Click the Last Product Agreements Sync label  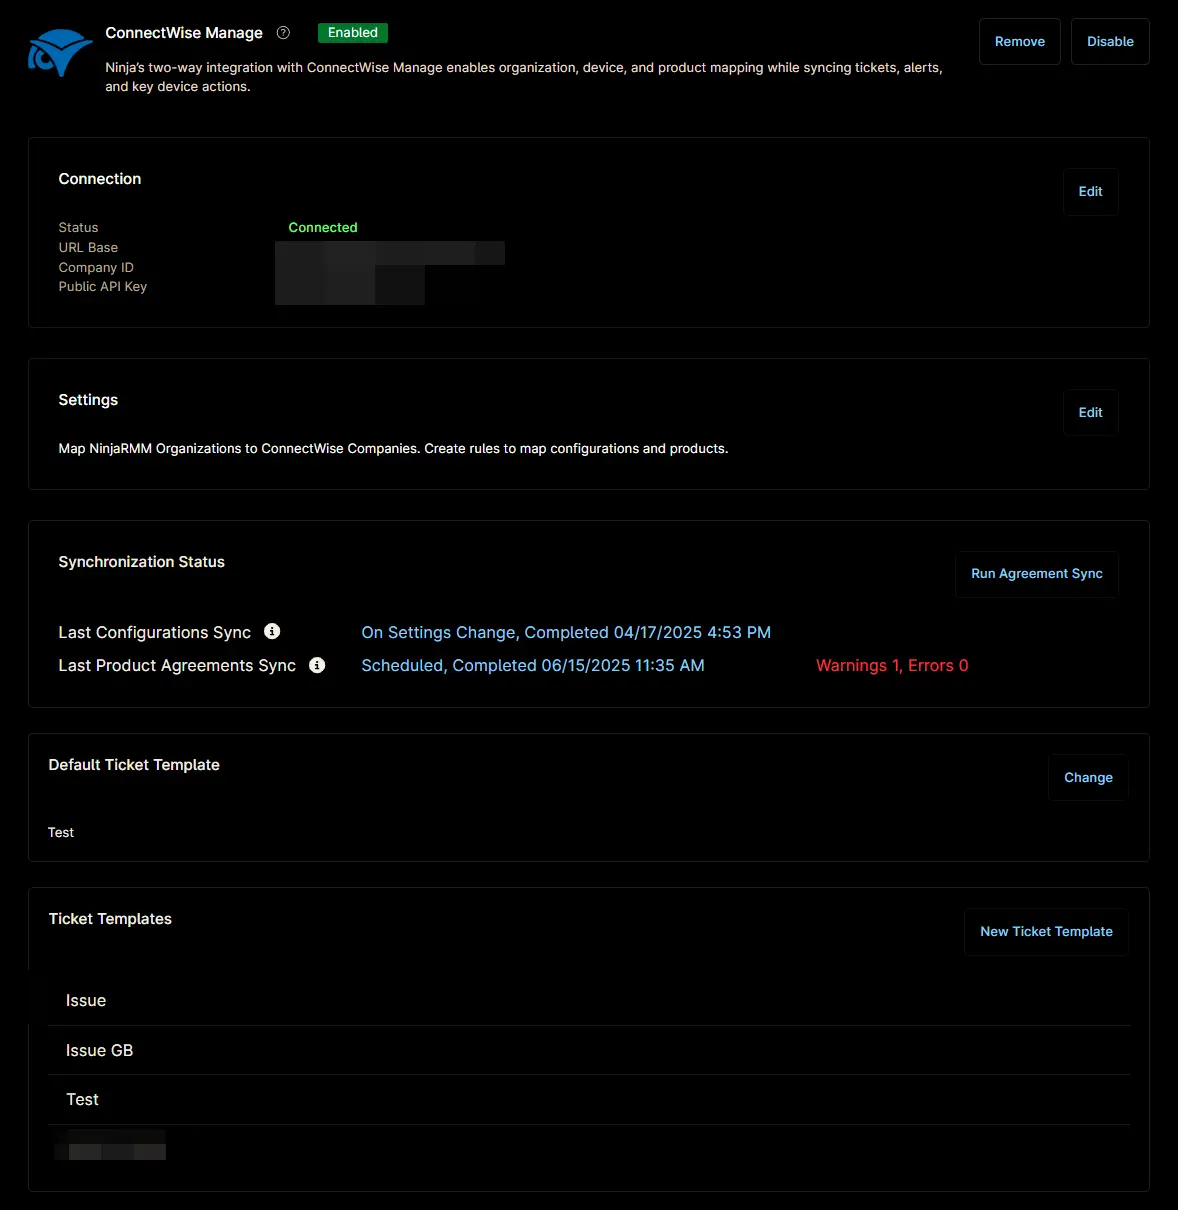coord(177,666)
